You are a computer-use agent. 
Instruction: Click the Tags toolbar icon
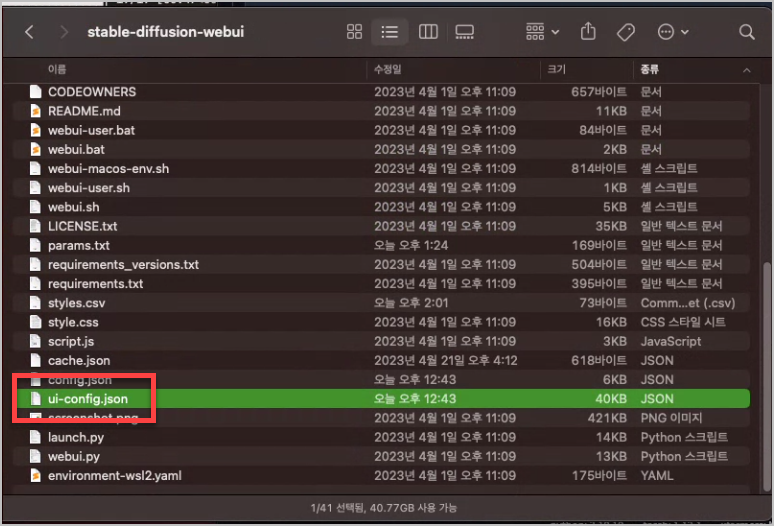tap(625, 33)
